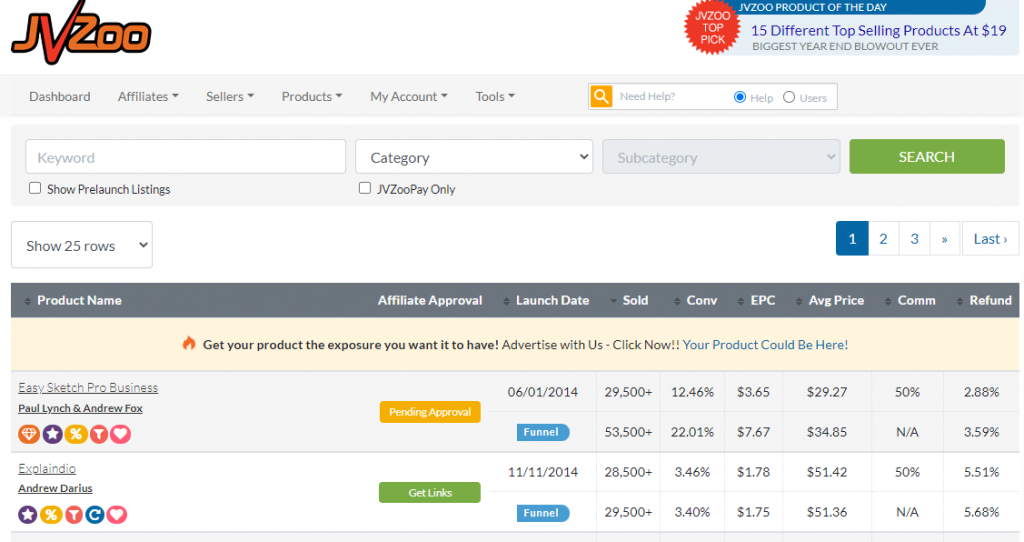Select the Users radio button
Image resolution: width=1024 pixels, height=542 pixels.
click(x=789, y=97)
